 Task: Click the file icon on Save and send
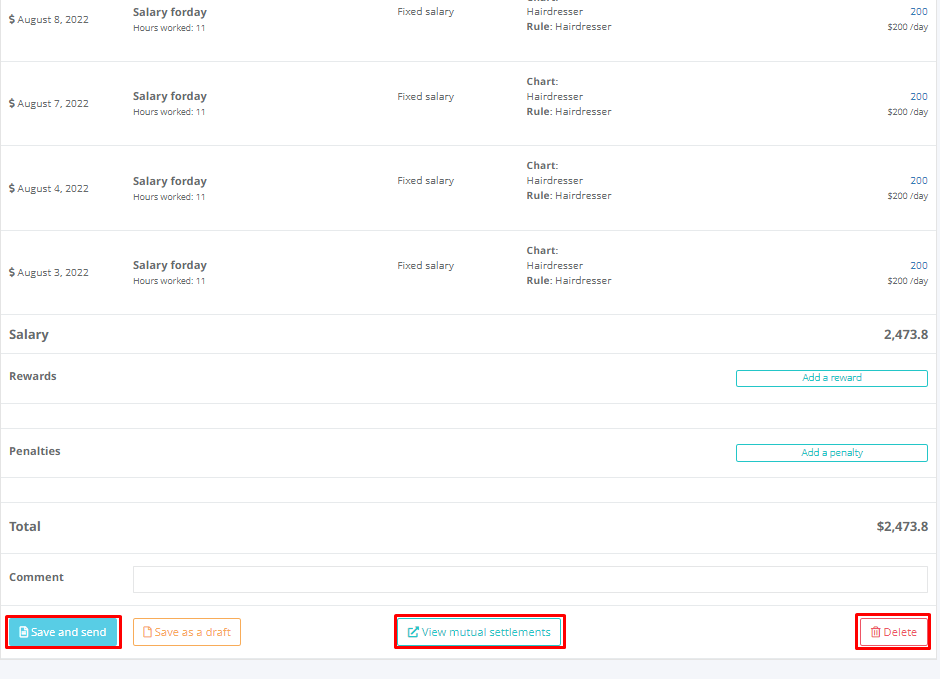point(24,632)
